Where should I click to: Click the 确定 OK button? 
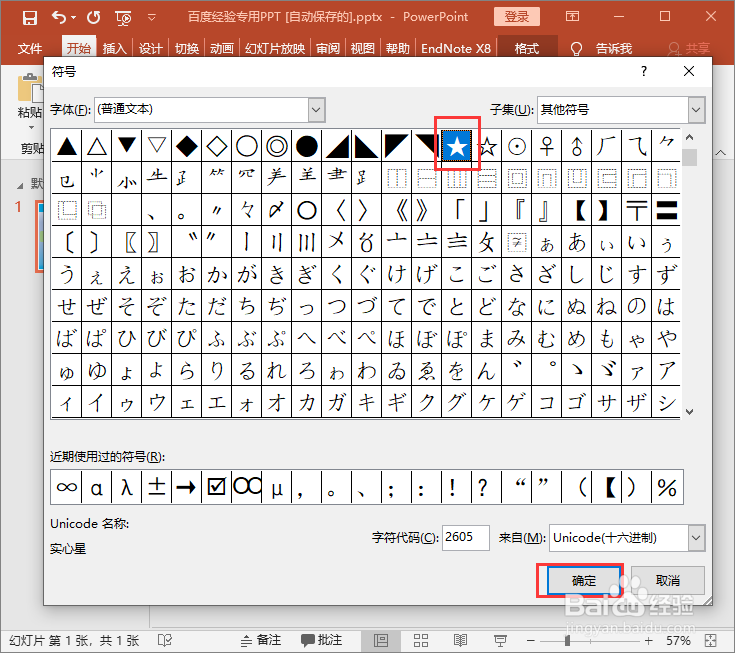pyautogui.click(x=584, y=581)
